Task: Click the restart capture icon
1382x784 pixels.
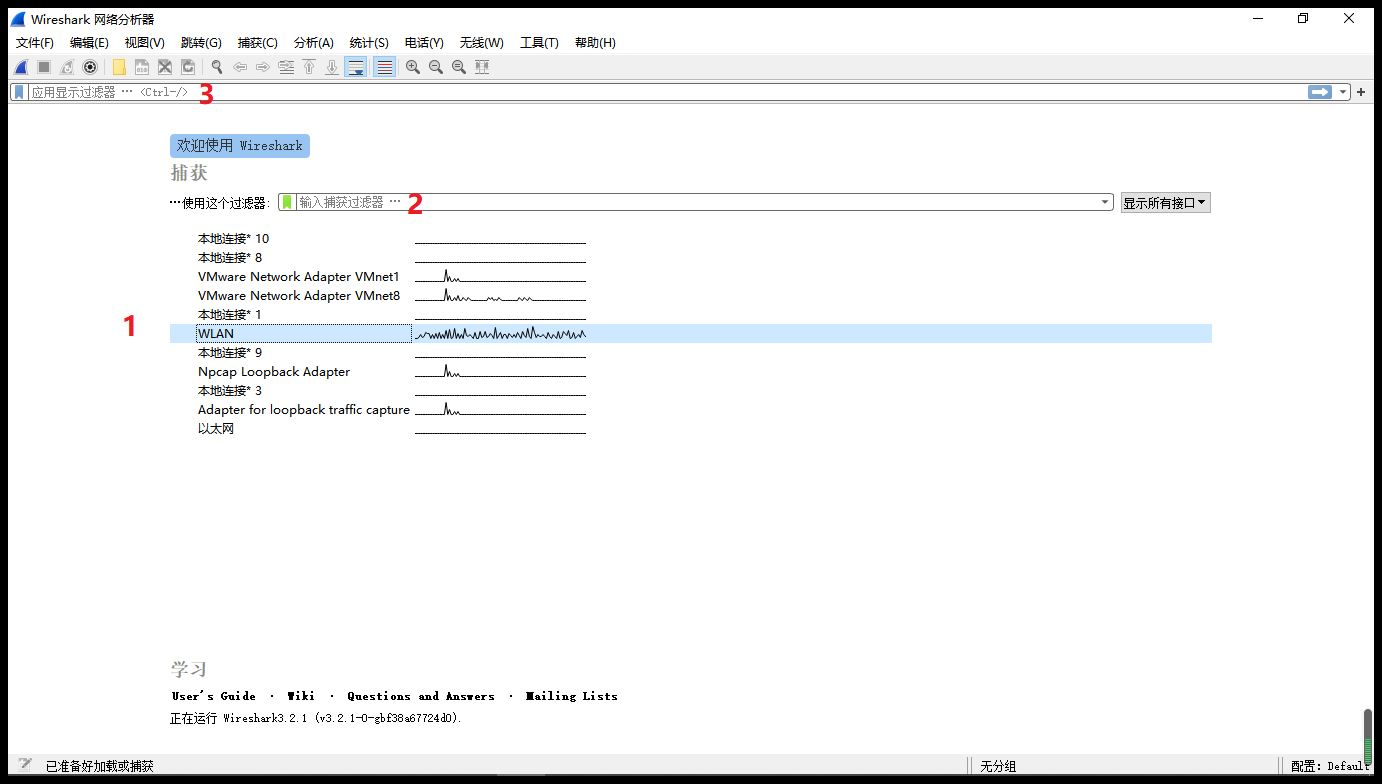Action: (x=67, y=67)
